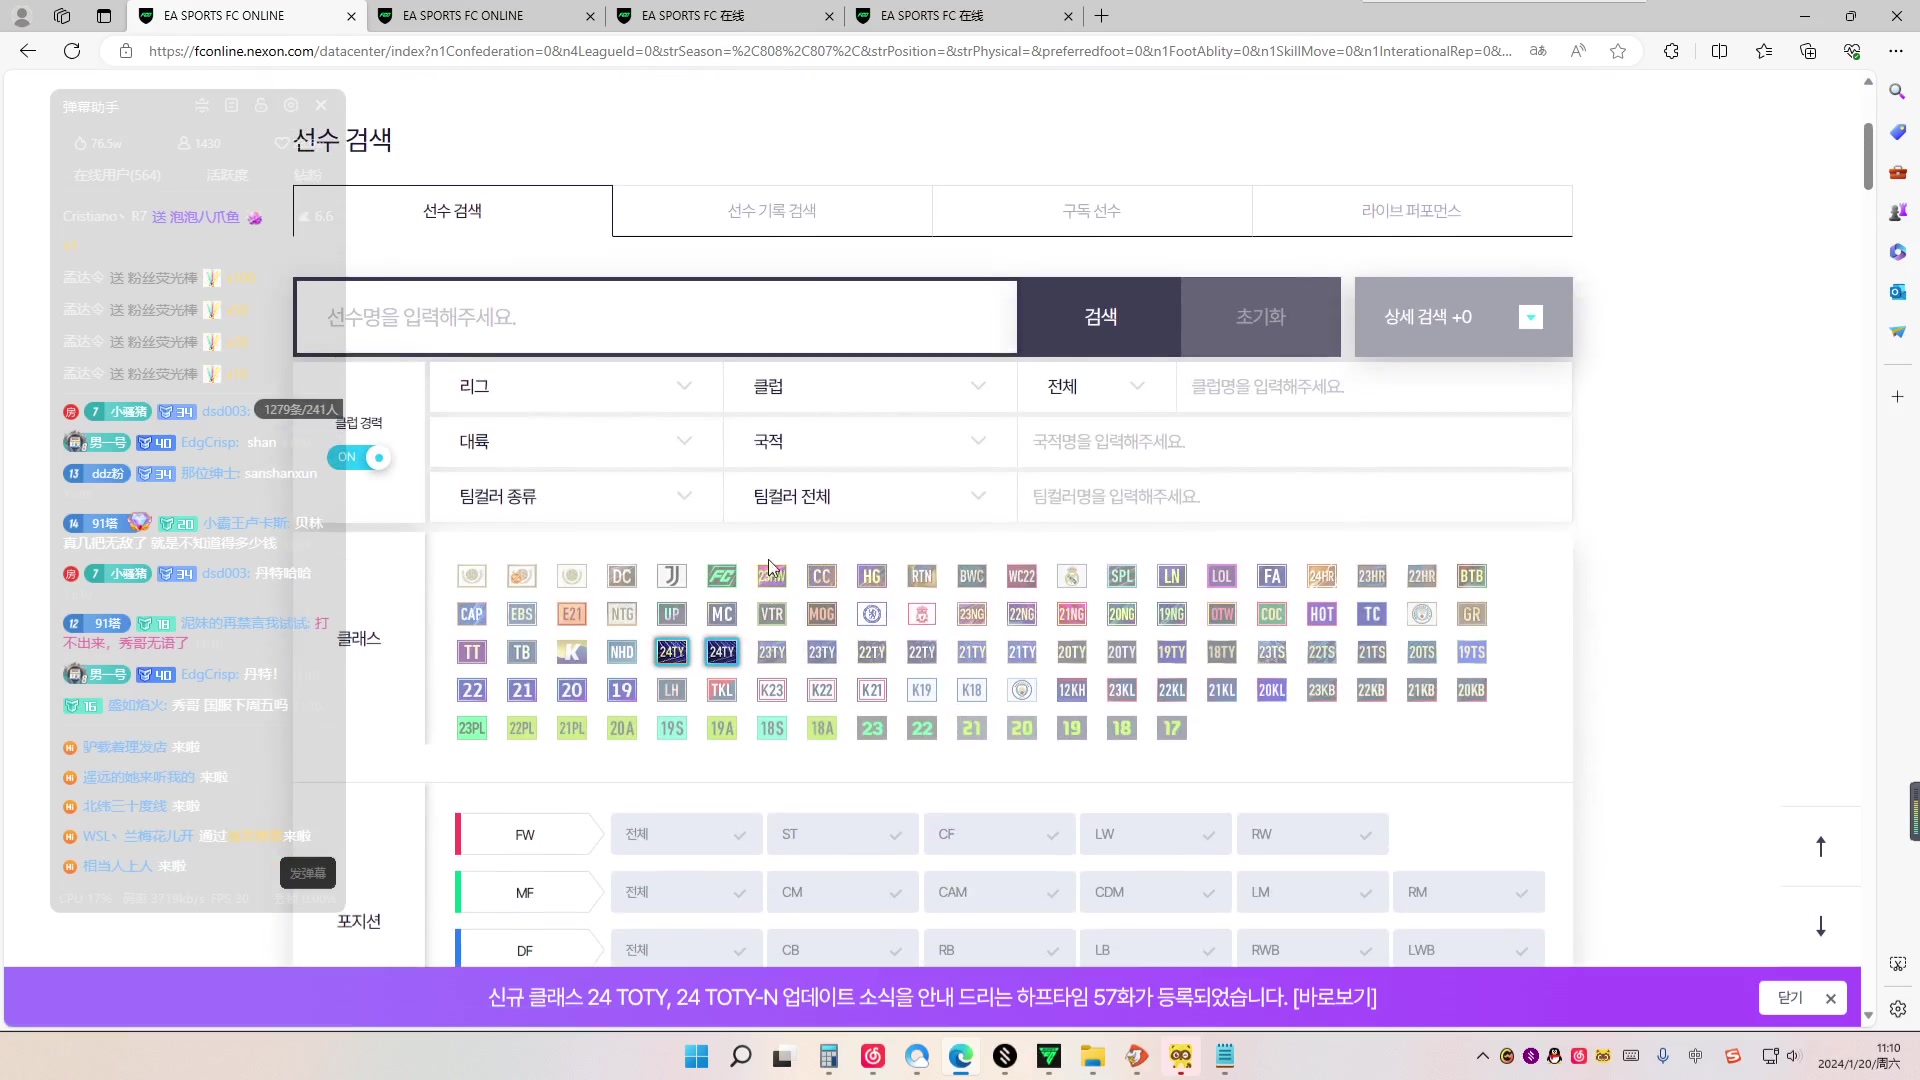Select the green FC class icon
The width and height of the screenshot is (1920, 1080).
722,576
